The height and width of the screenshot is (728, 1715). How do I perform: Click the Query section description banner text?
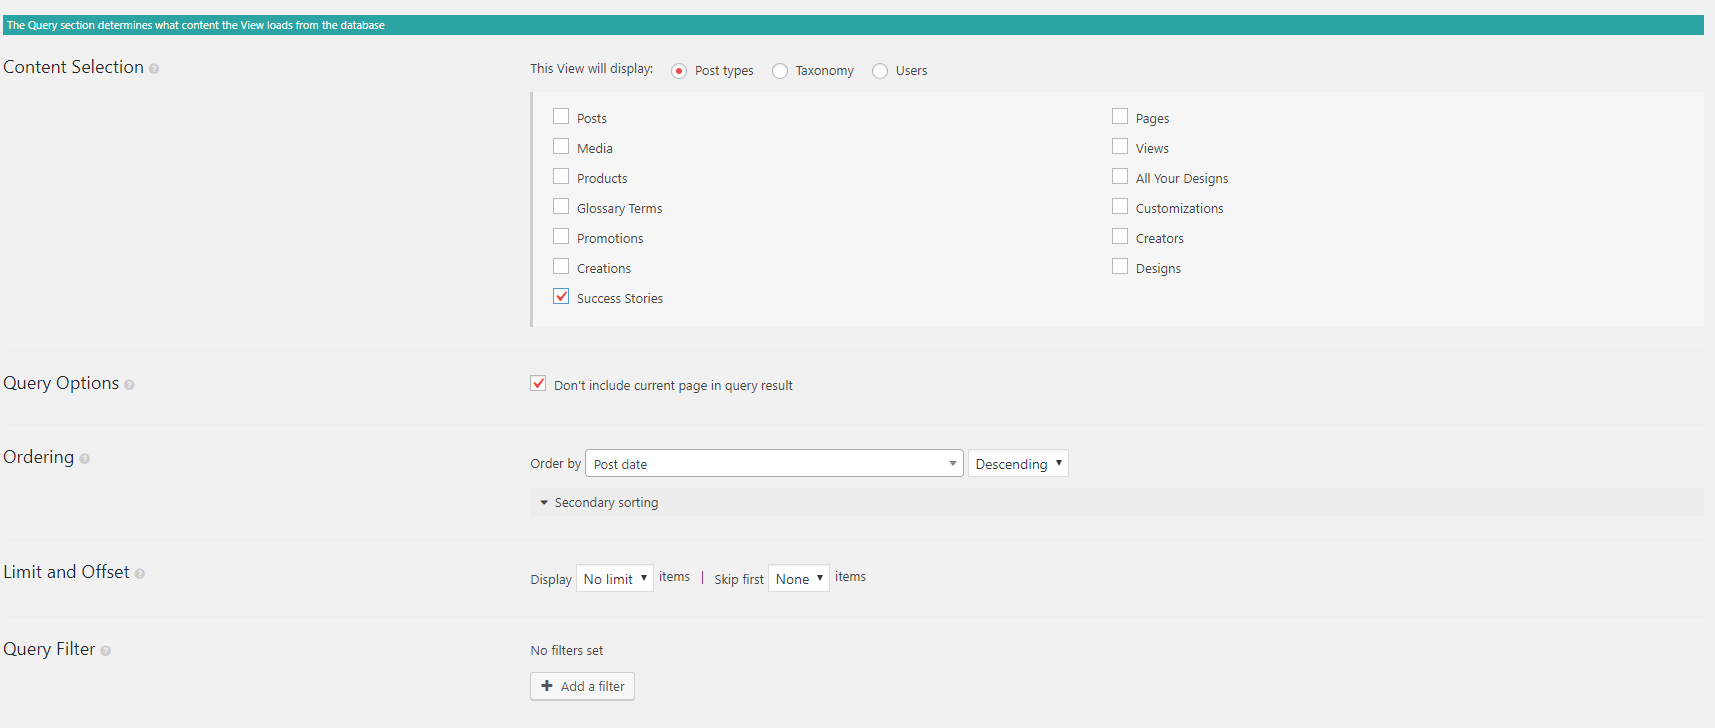[196, 25]
